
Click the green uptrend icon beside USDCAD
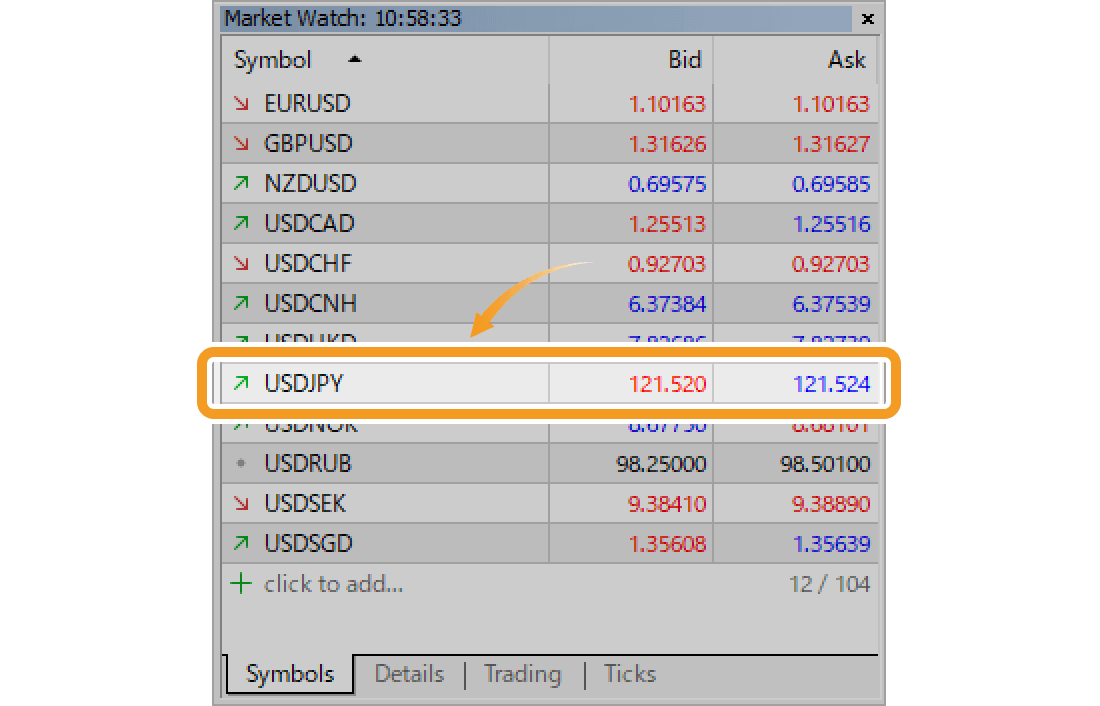tap(242, 223)
